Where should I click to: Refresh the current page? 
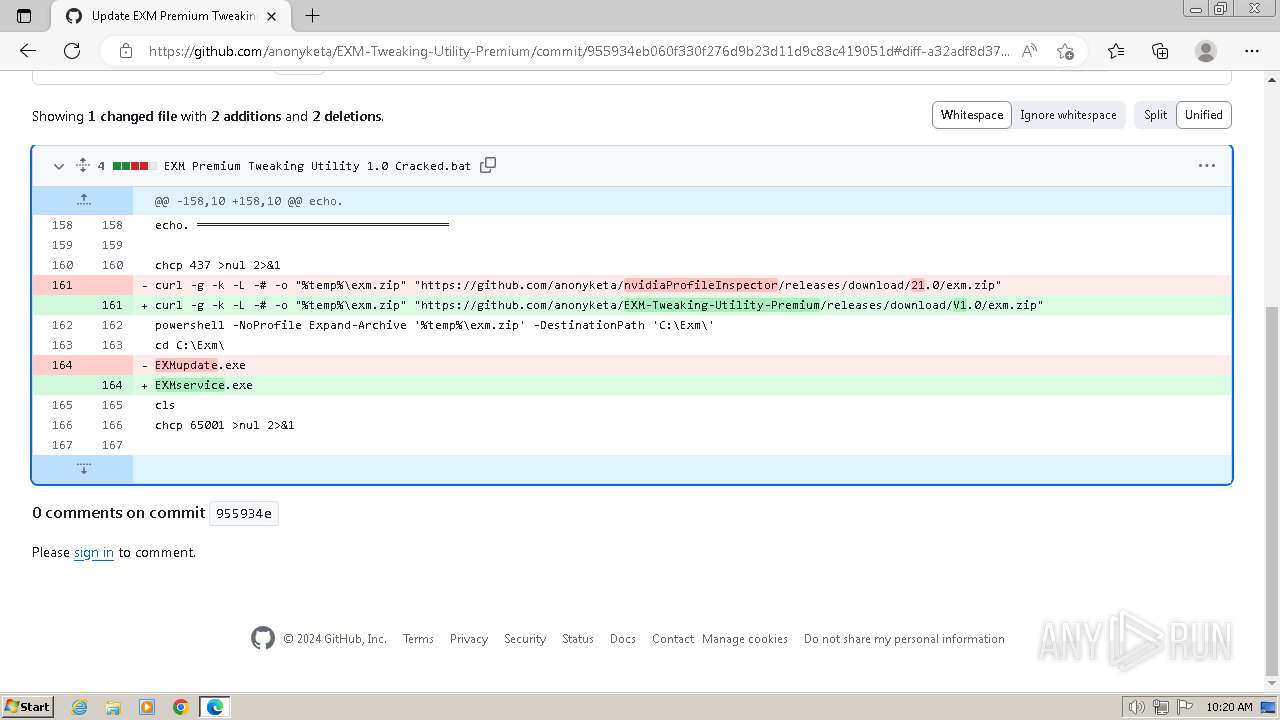(72, 51)
